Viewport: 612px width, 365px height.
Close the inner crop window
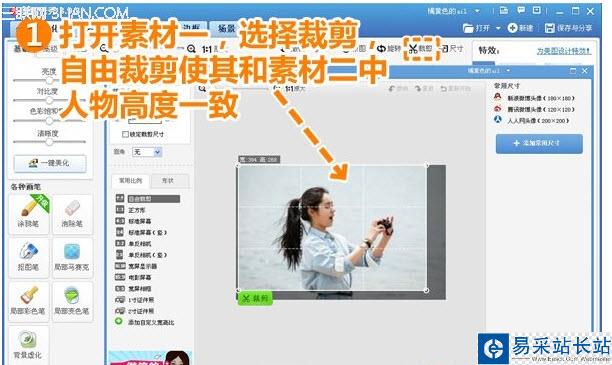click(x=585, y=71)
